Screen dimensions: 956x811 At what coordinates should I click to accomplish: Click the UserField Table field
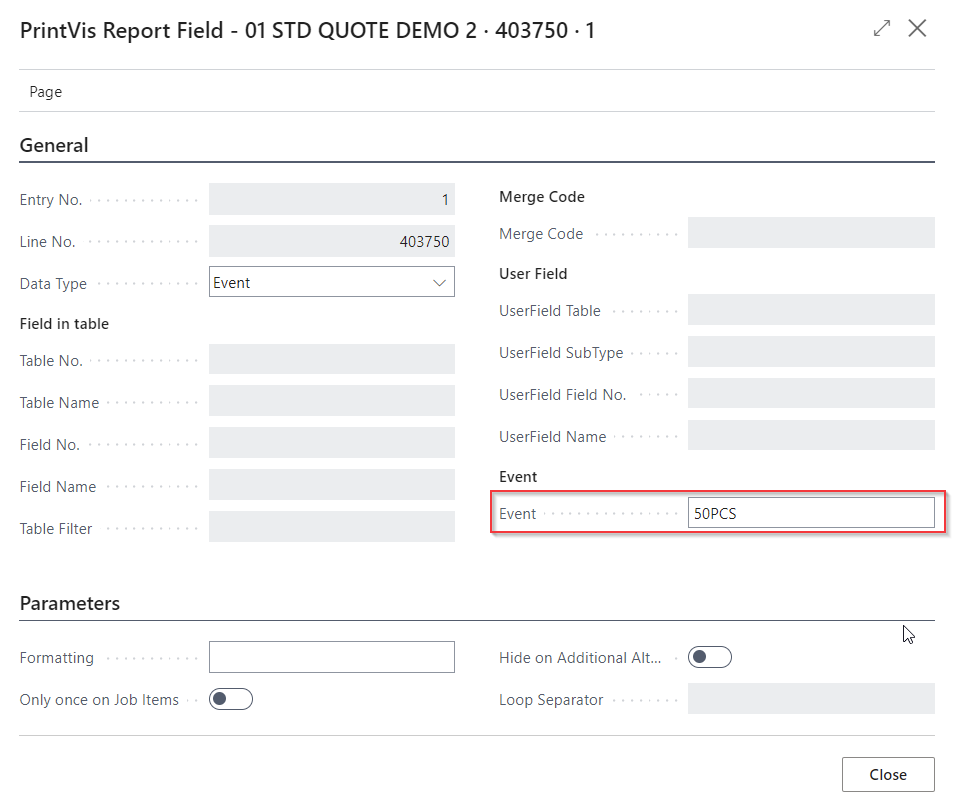tap(810, 310)
